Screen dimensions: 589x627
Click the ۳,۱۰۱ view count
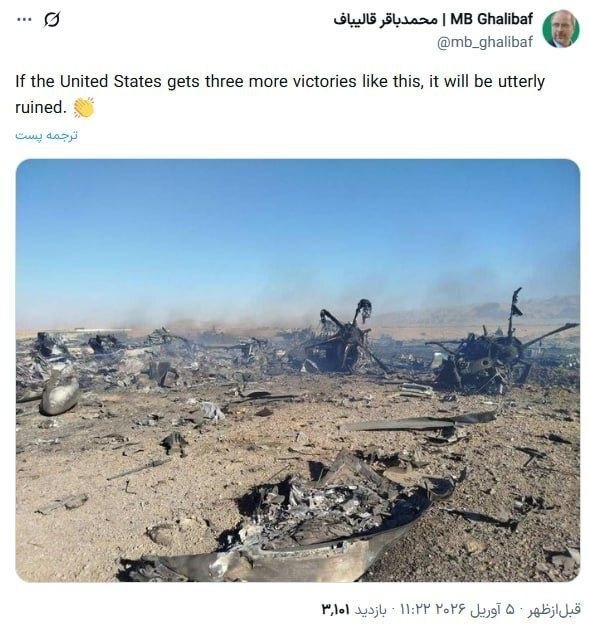coord(335,610)
